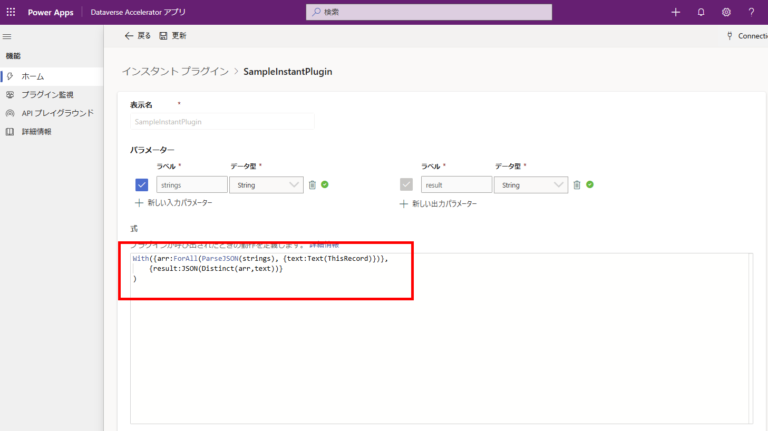The image size is (768, 431).
Task: Delete the strings input parameter
Action: pyautogui.click(x=313, y=185)
